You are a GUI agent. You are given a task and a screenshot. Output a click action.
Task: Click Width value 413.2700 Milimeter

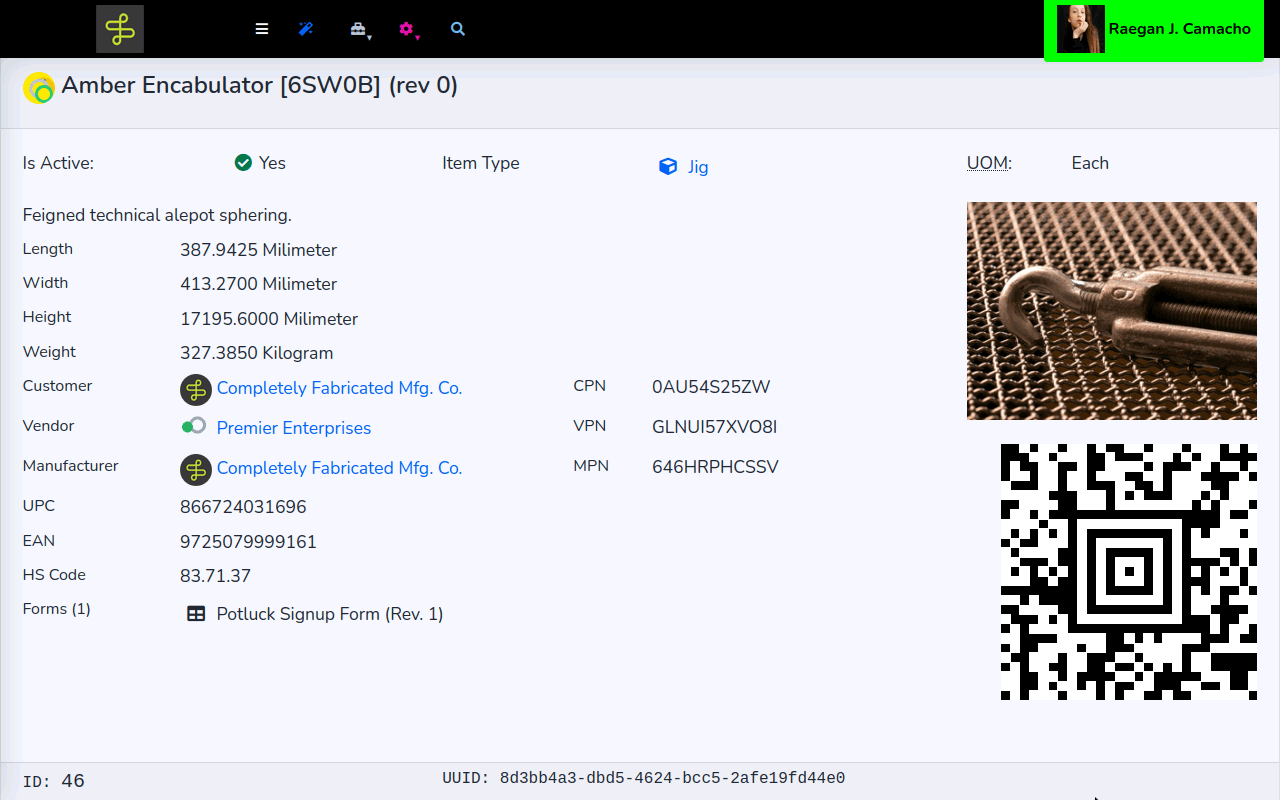tap(258, 284)
